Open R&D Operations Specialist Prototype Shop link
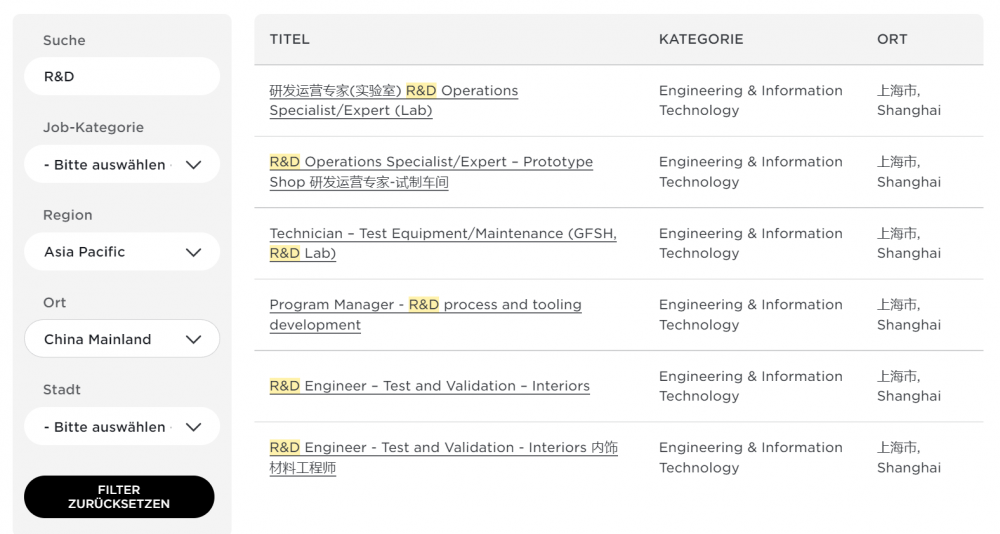Viewport: 1000px width, 534px height. pyautogui.click(x=430, y=171)
